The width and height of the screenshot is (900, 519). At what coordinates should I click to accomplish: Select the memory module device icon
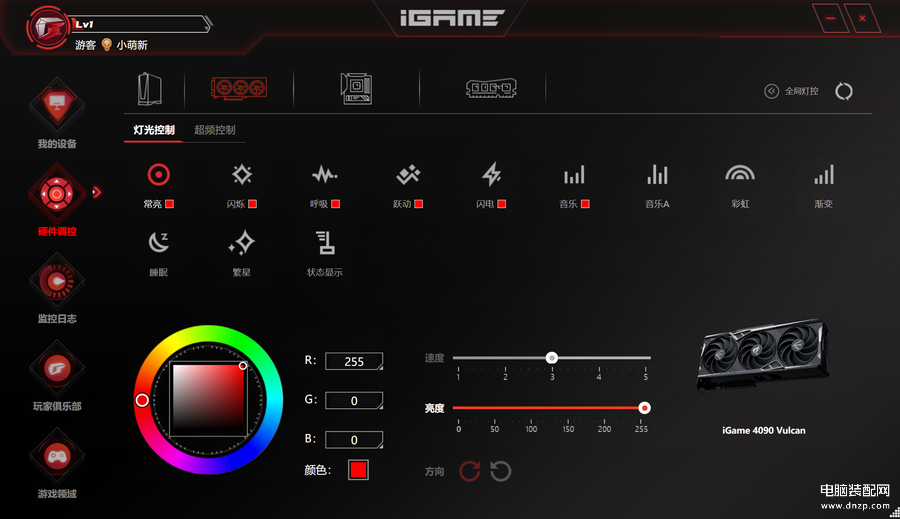(x=491, y=88)
